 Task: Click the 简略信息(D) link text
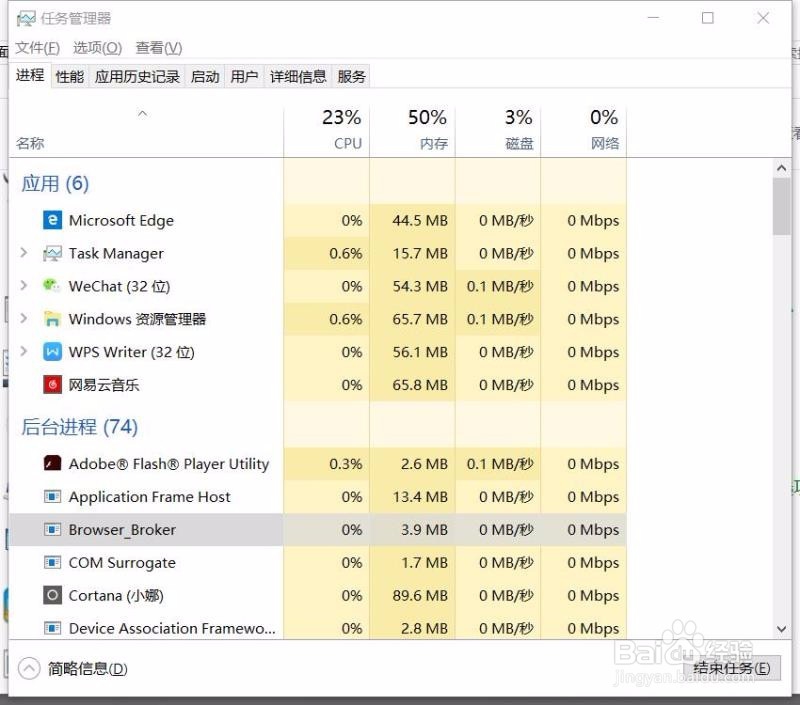(x=88, y=669)
